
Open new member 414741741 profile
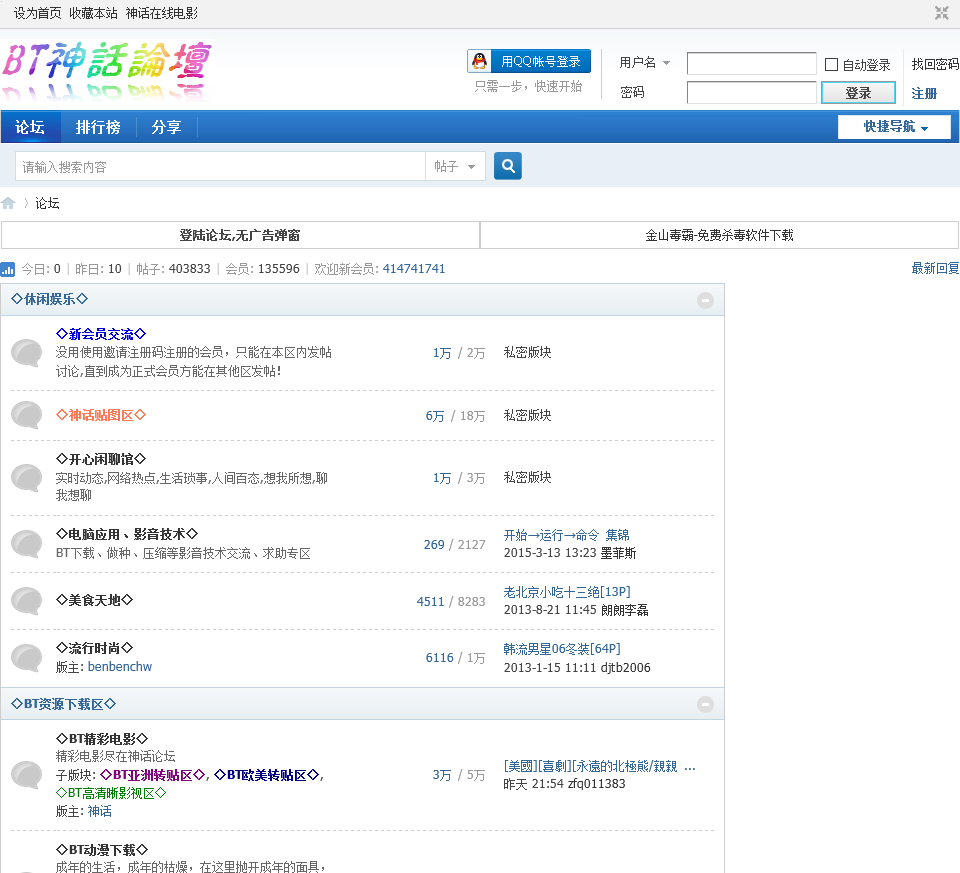pyautogui.click(x=414, y=269)
